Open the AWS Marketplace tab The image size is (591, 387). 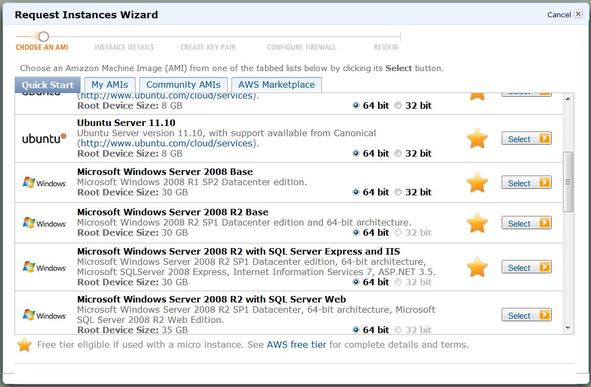tap(276, 85)
